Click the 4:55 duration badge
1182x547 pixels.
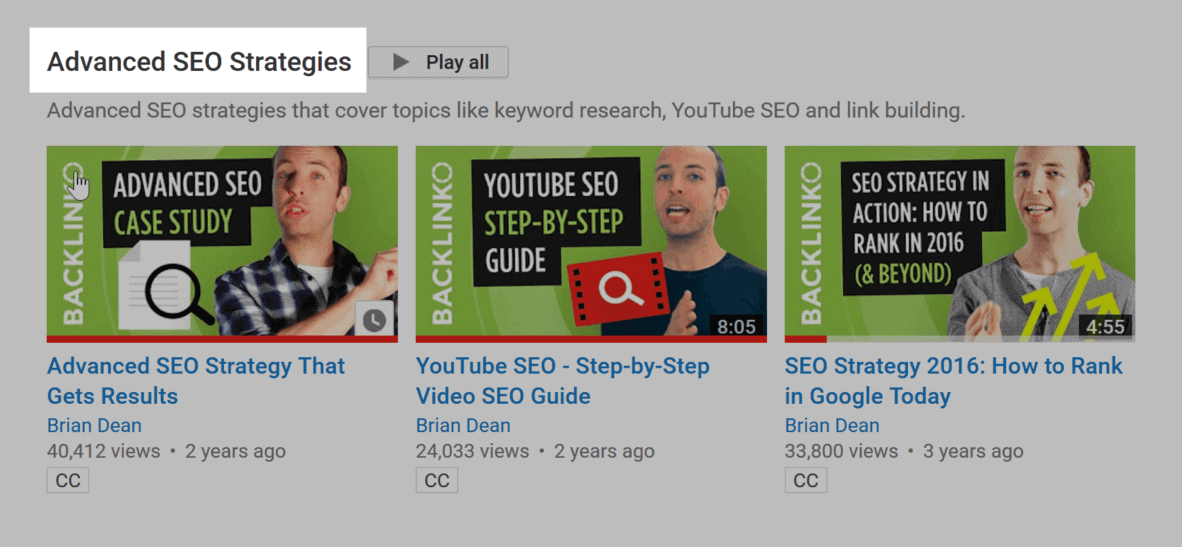coord(1106,326)
